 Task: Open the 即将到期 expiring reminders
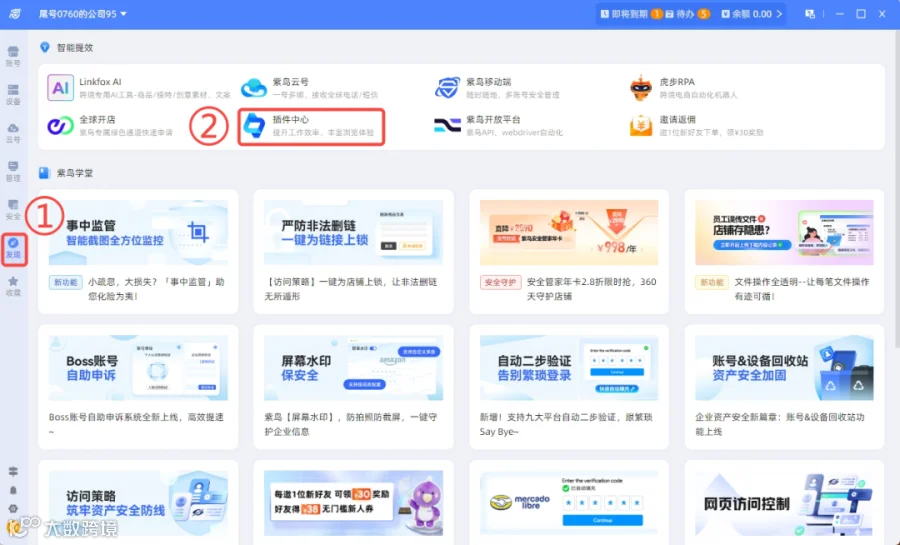[x=631, y=14]
